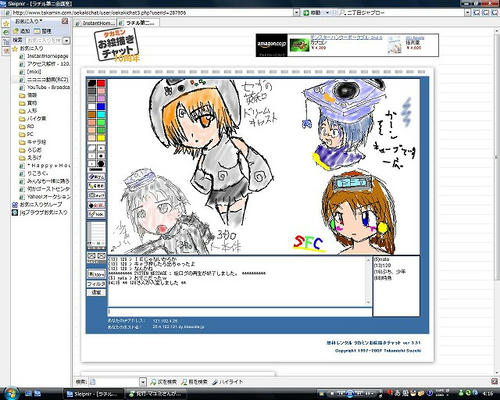Screen dimensions: 500x400
Task: Click the rectangle-icon tool button
Action: point(96,195)
